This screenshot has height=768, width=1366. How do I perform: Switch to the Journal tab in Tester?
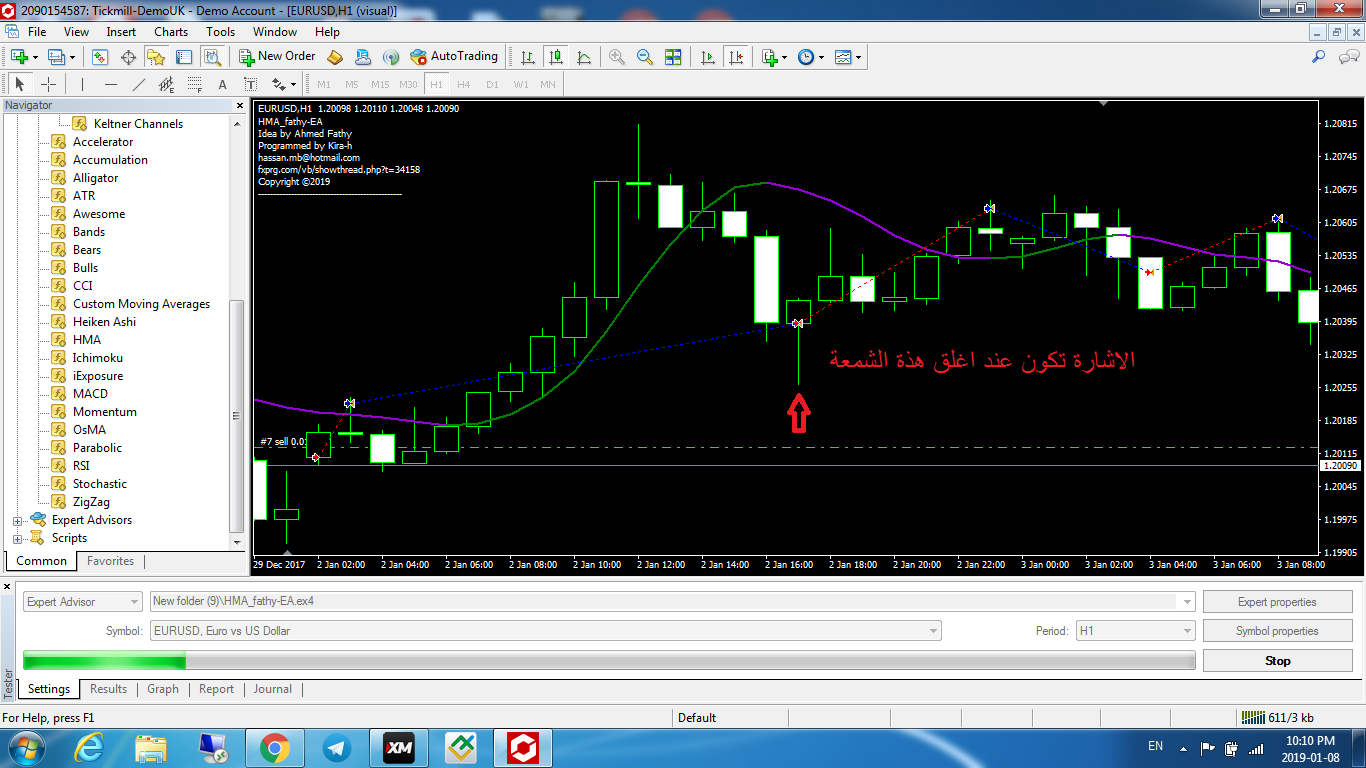click(272, 689)
